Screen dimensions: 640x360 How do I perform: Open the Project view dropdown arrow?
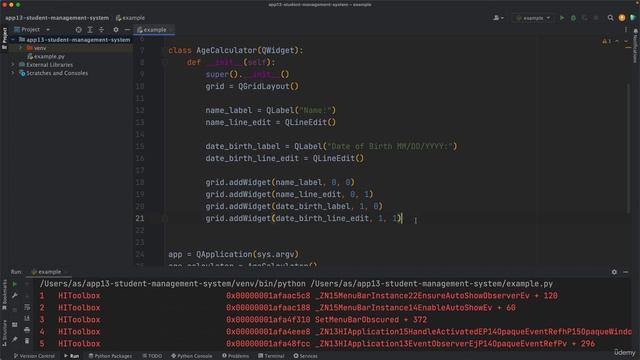48,30
